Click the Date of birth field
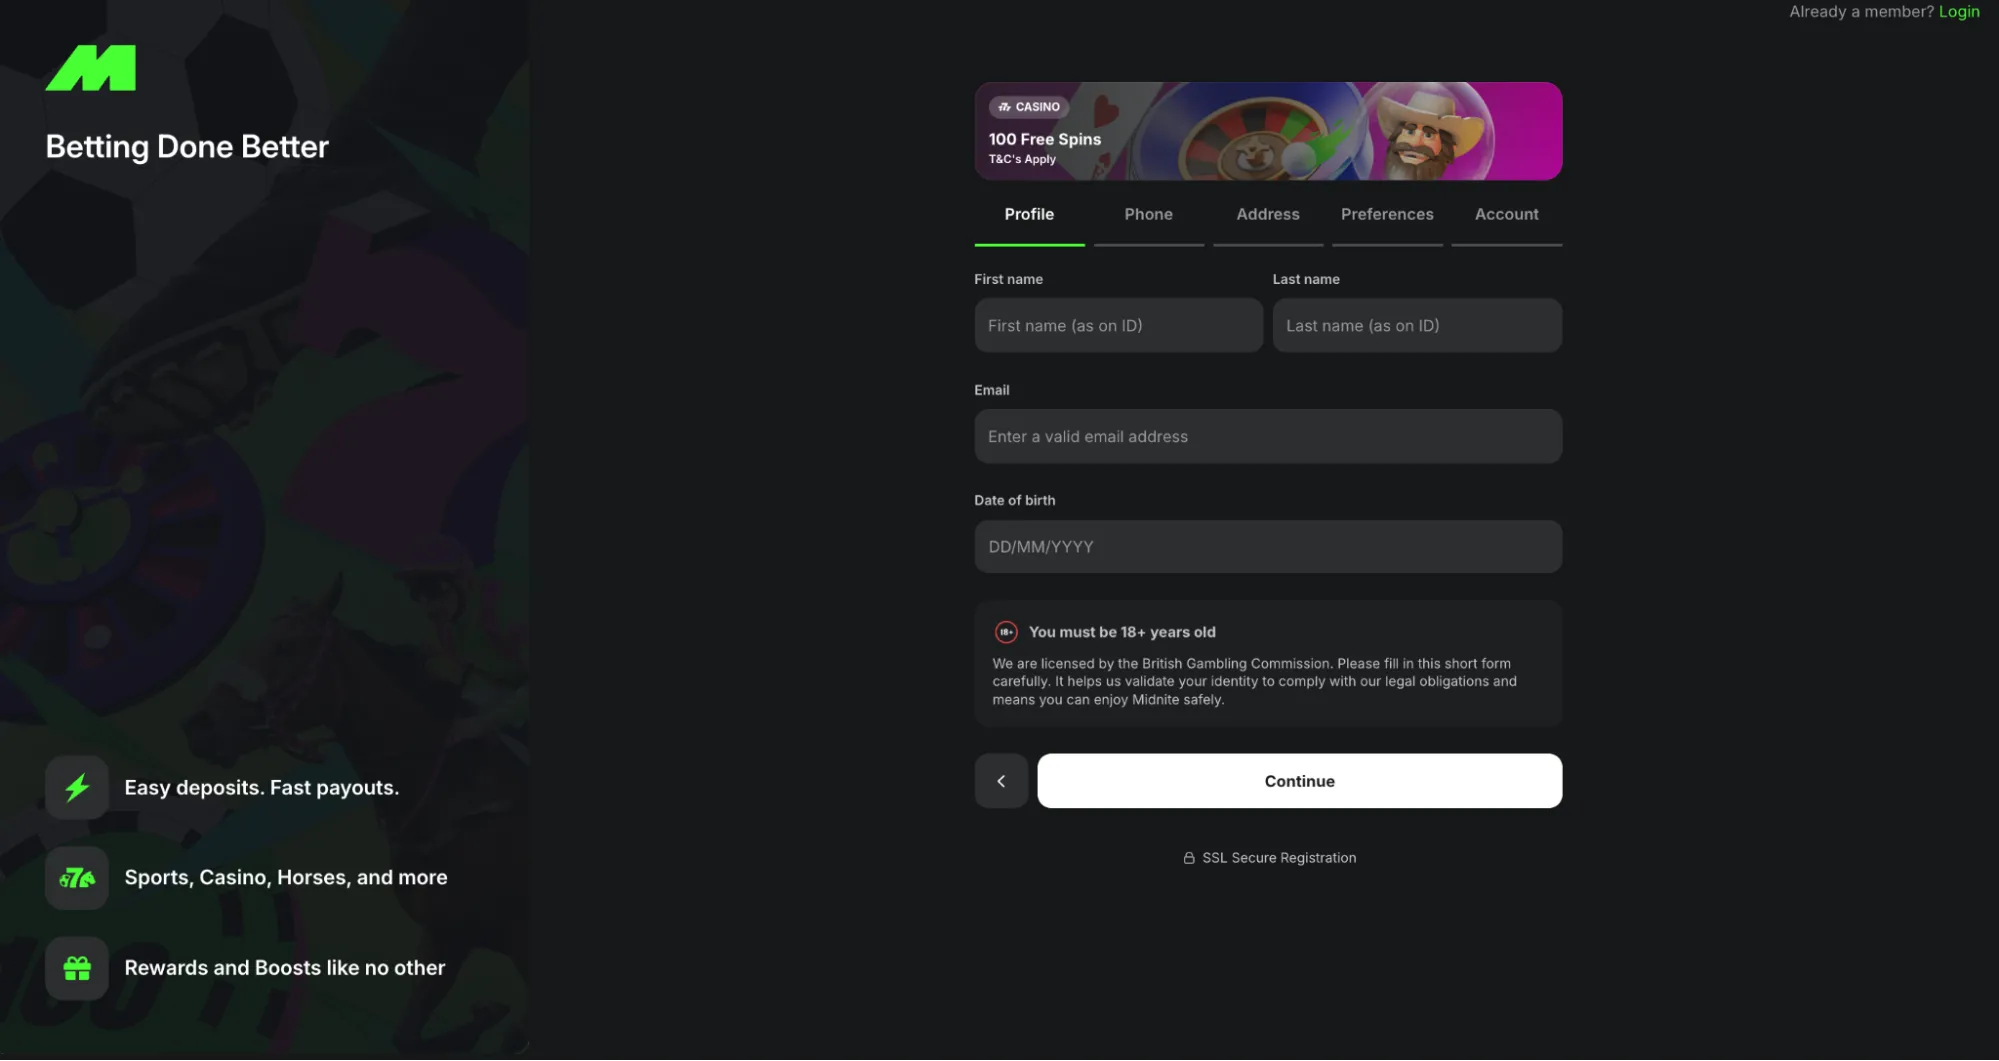The height and width of the screenshot is (1061, 1999). [1267, 546]
